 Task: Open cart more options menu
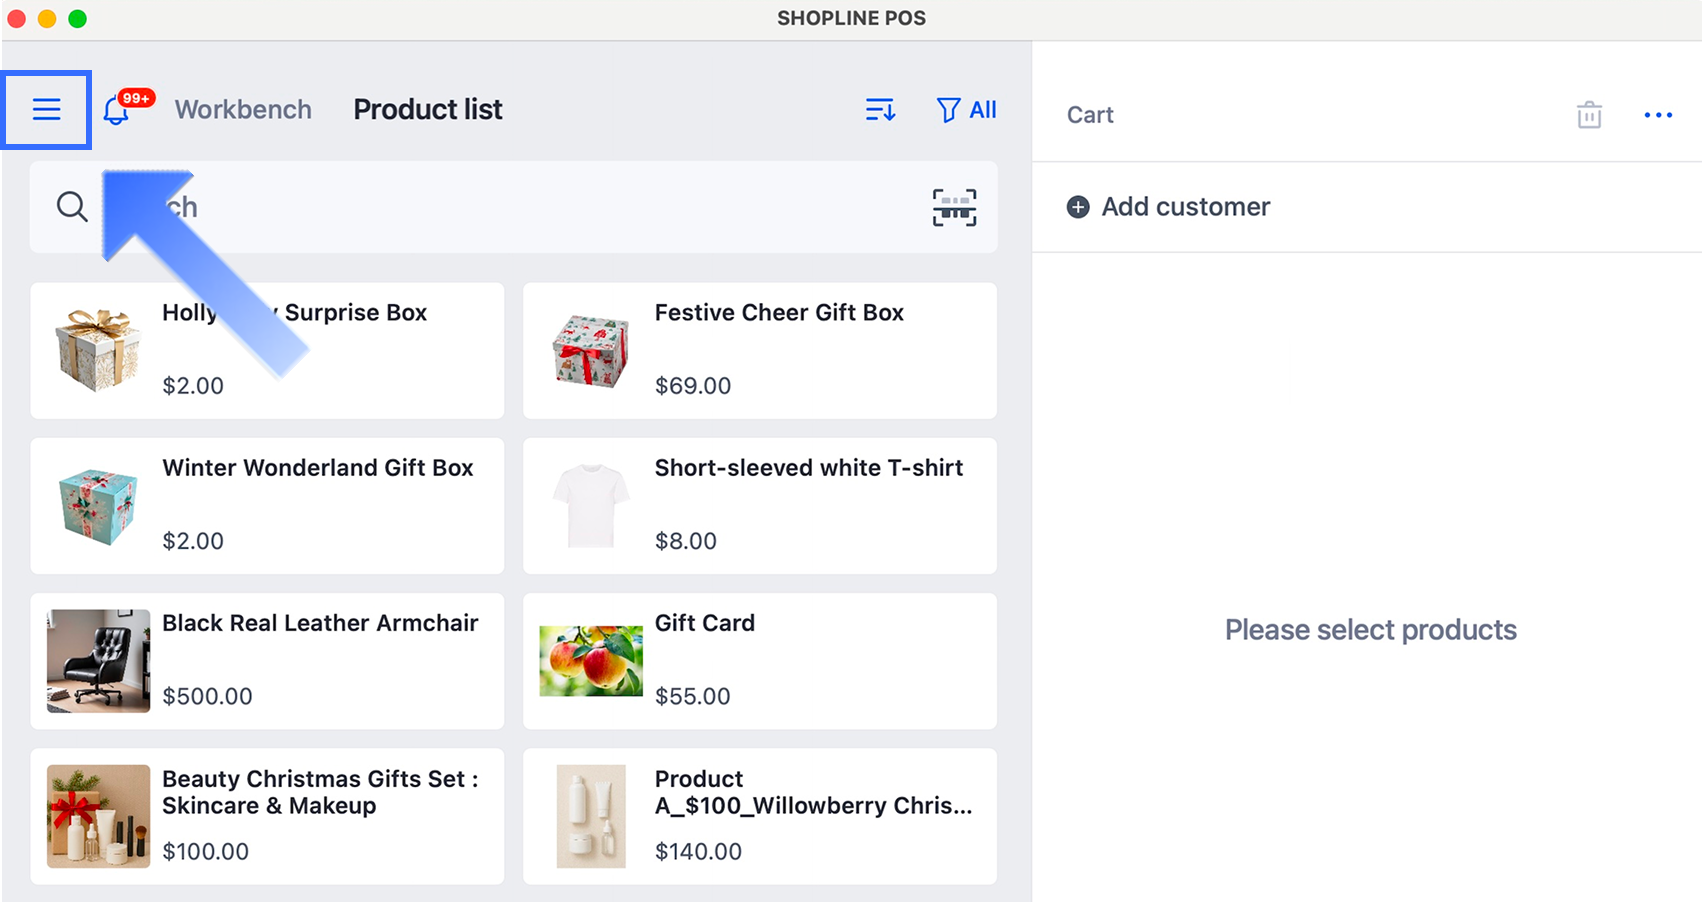pos(1658,115)
